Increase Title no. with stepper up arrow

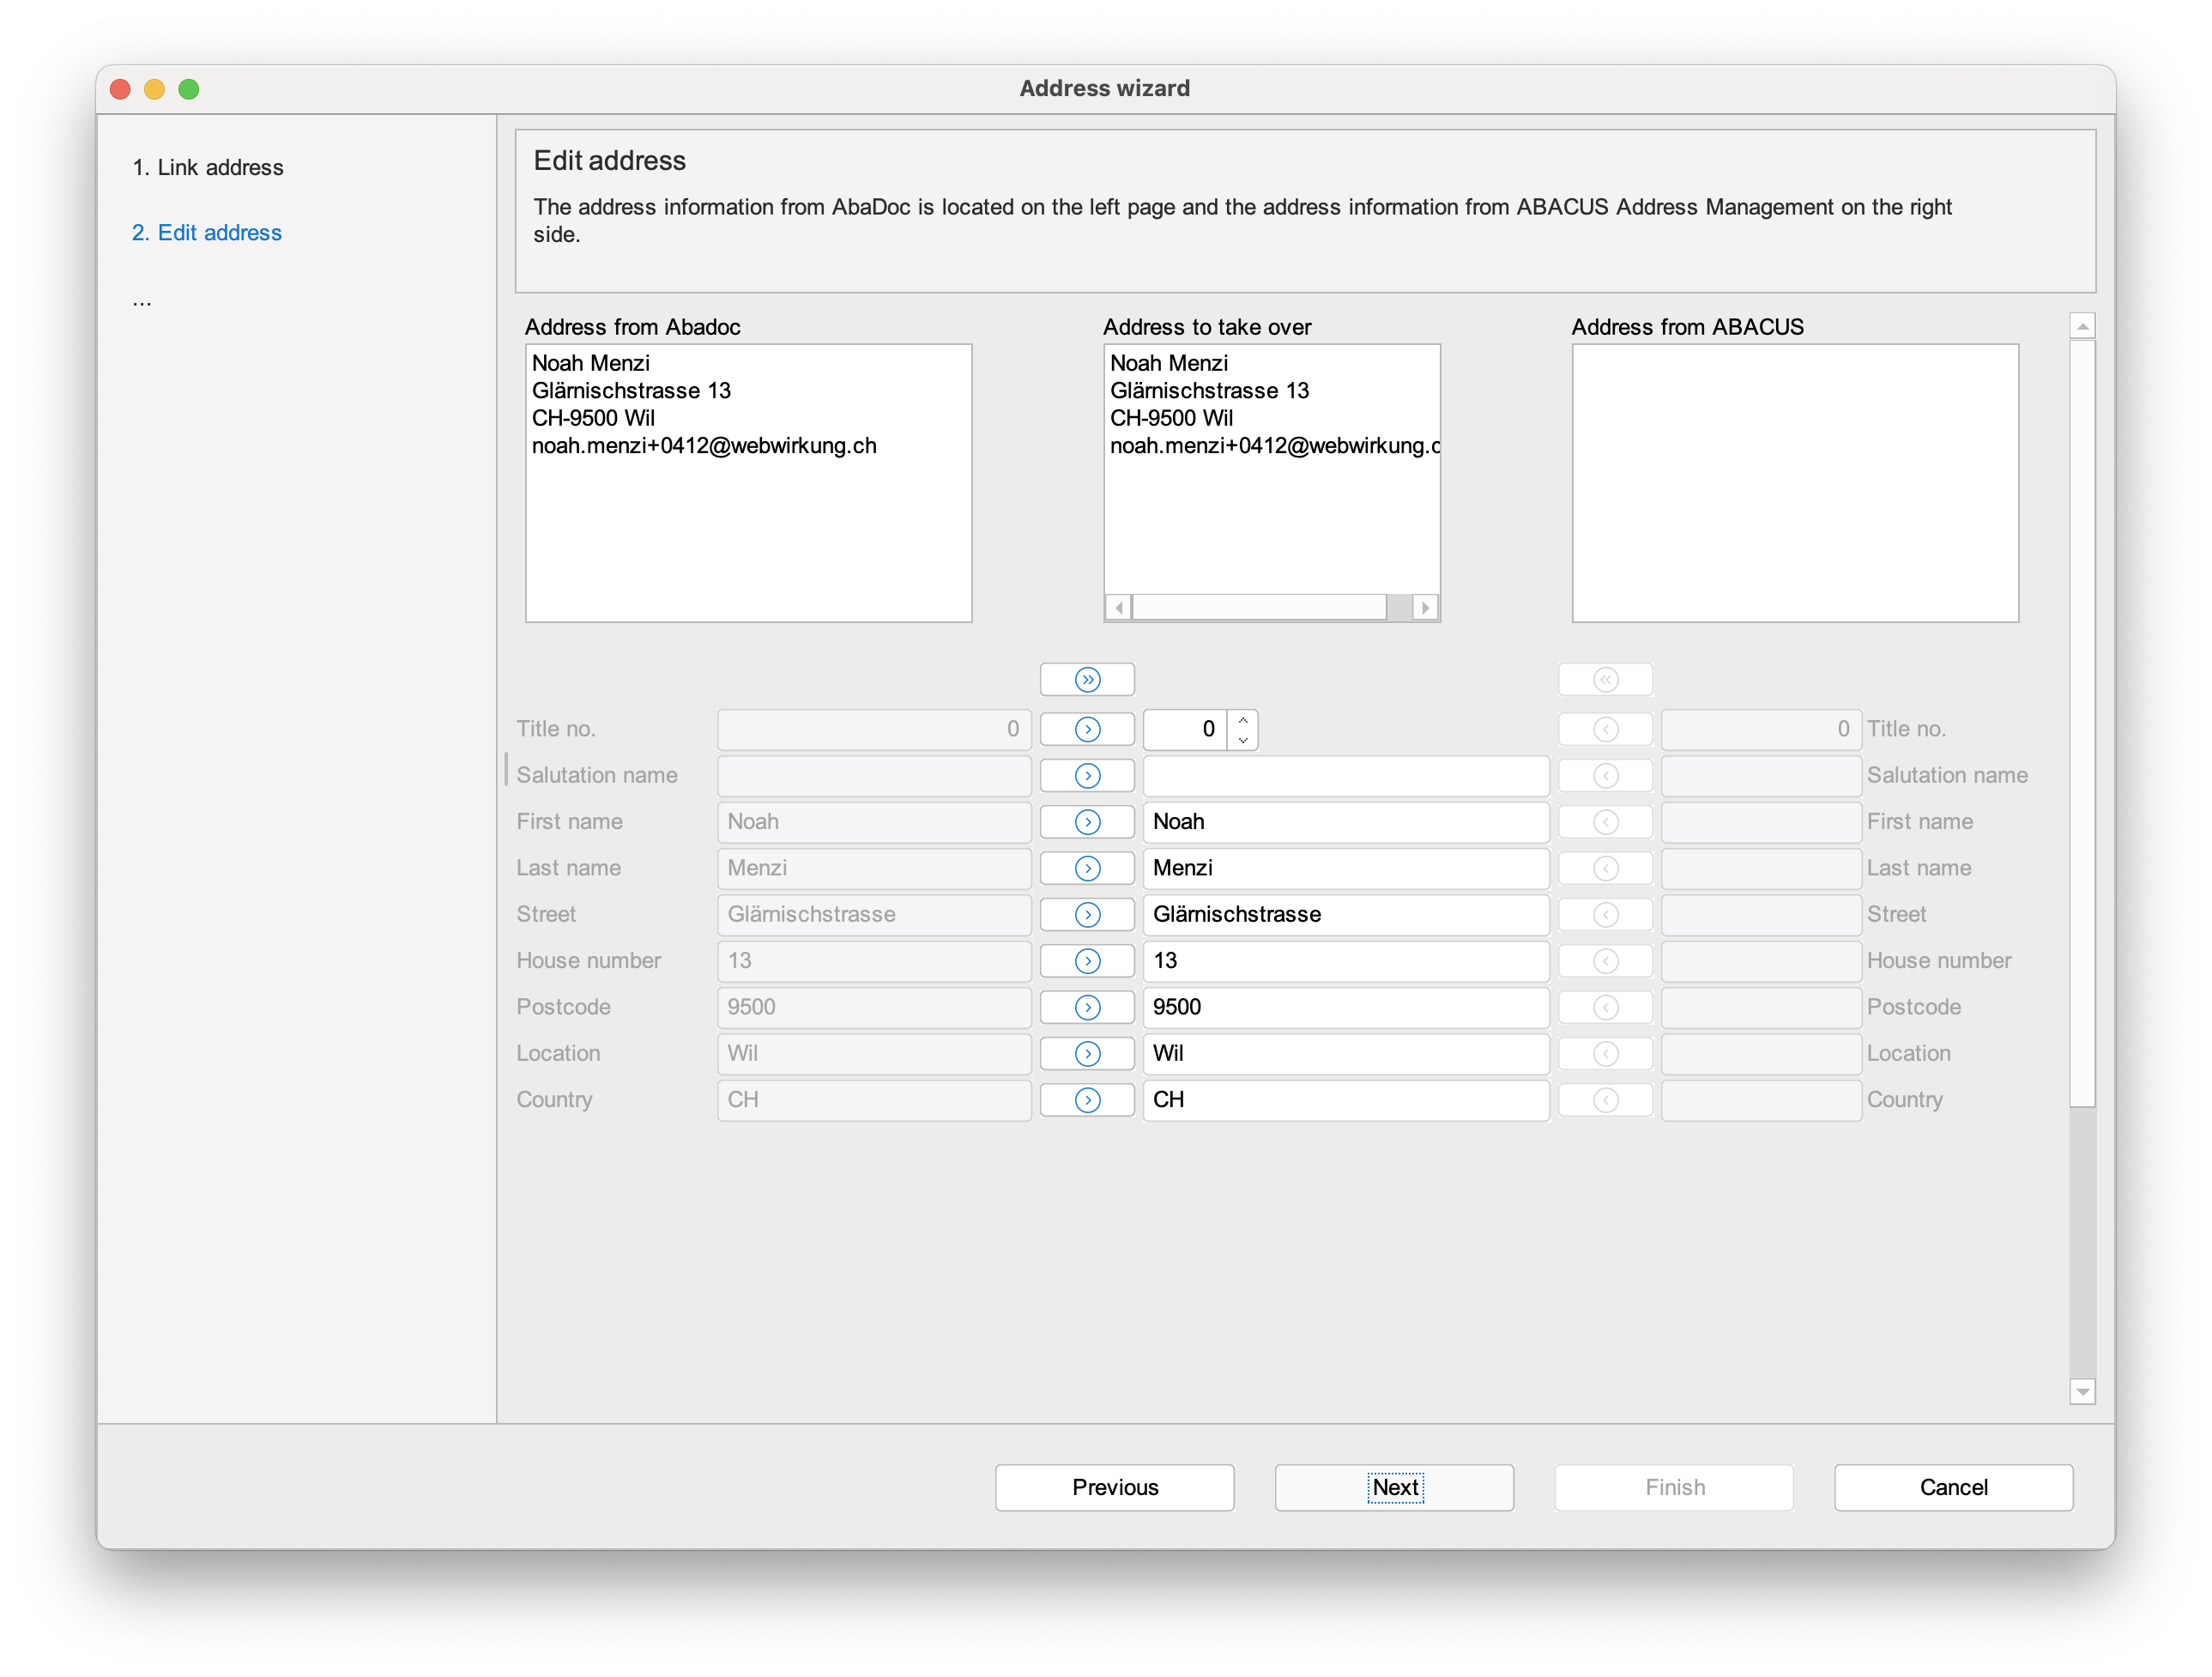click(x=1243, y=720)
